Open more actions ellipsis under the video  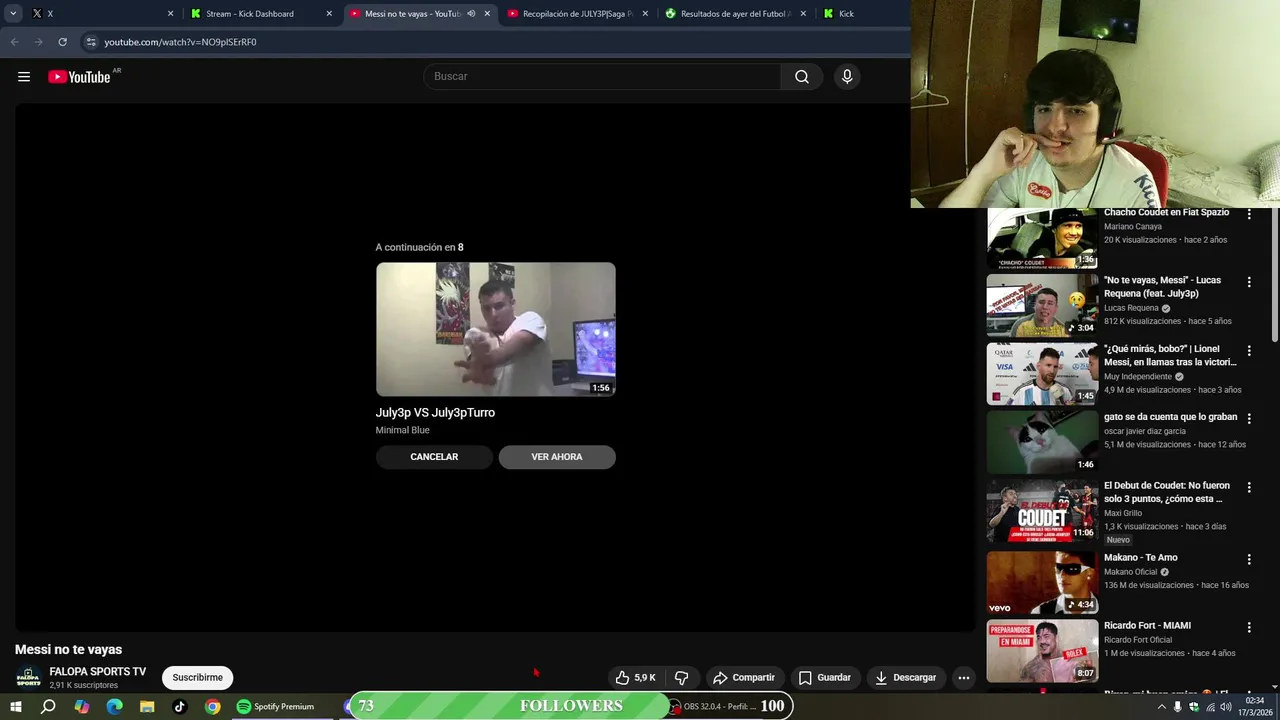pos(964,677)
